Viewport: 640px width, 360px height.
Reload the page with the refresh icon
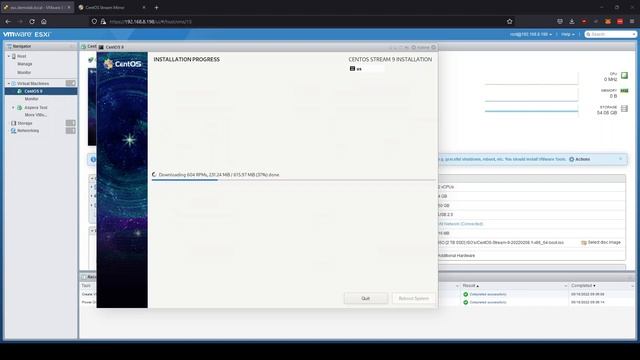32,21
